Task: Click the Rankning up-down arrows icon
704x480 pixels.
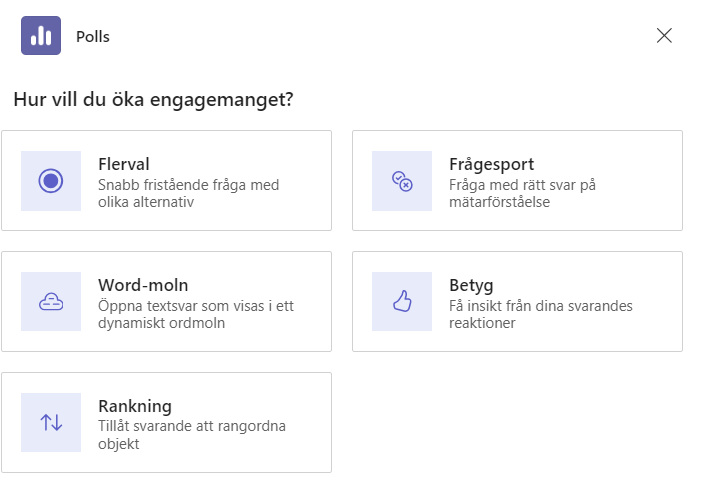Action: pyautogui.click(x=51, y=423)
